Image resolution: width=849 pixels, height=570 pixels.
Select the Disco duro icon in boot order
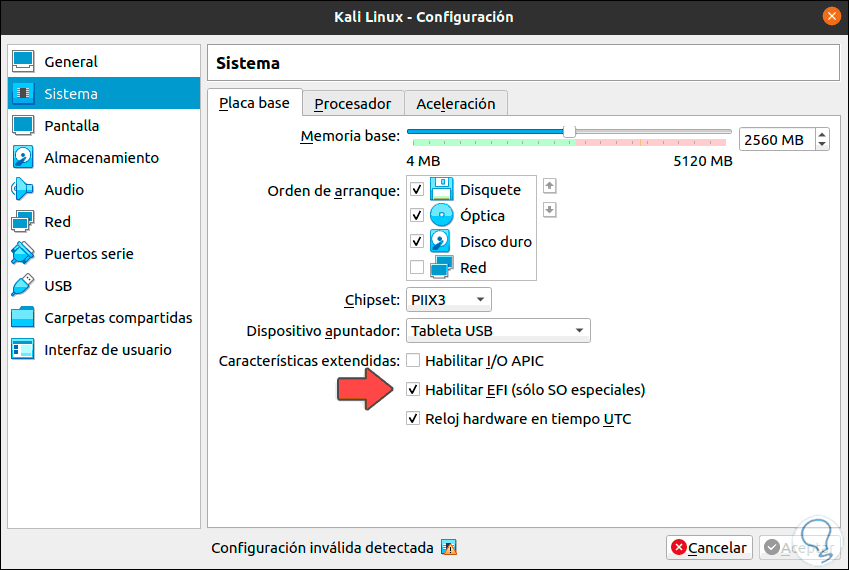[x=441, y=241]
